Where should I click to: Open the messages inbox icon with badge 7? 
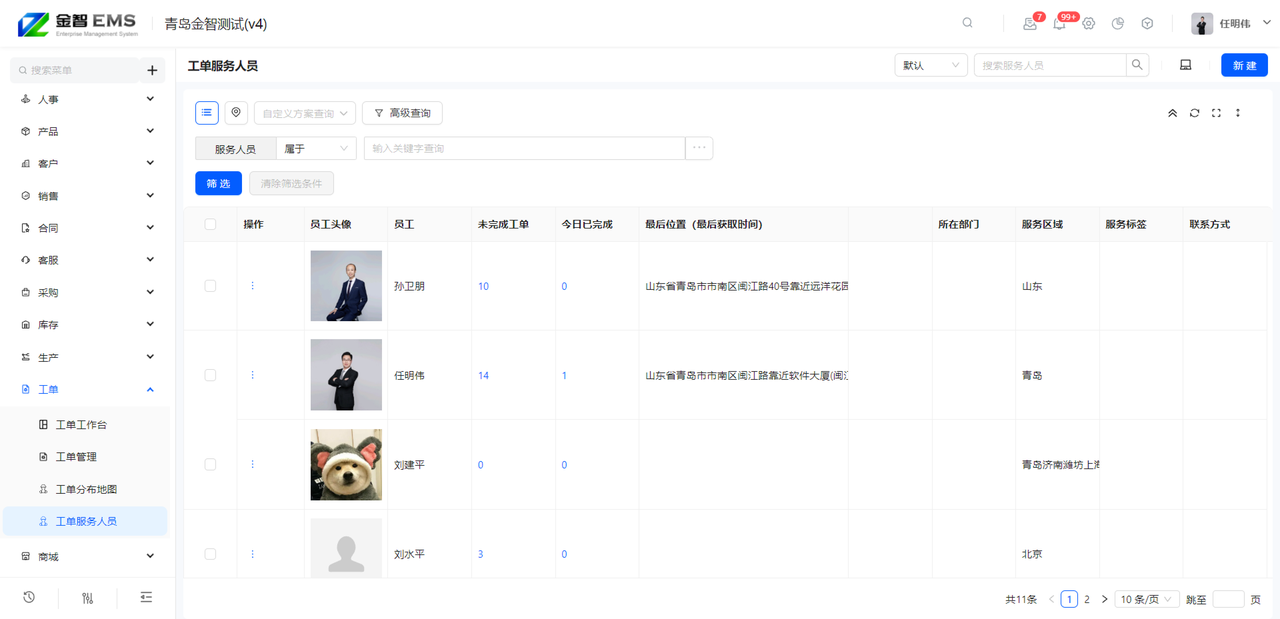pyautogui.click(x=1030, y=23)
